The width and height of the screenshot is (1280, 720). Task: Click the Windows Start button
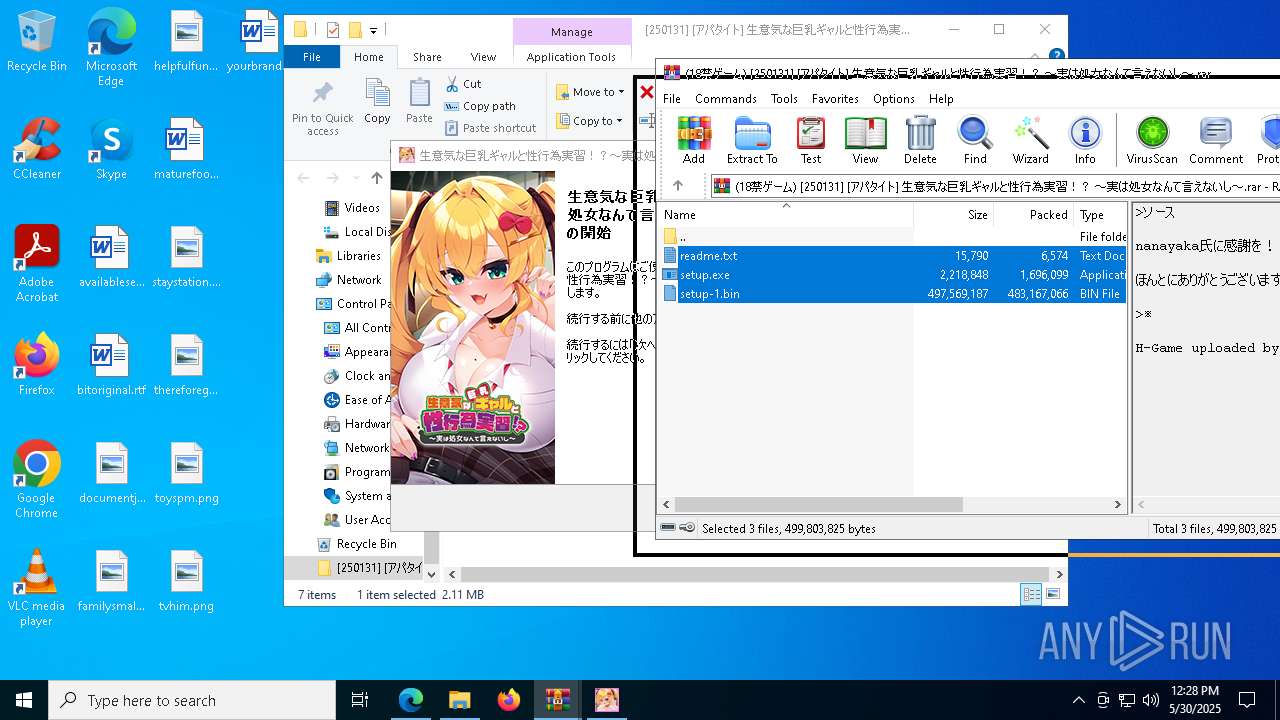(x=24, y=700)
